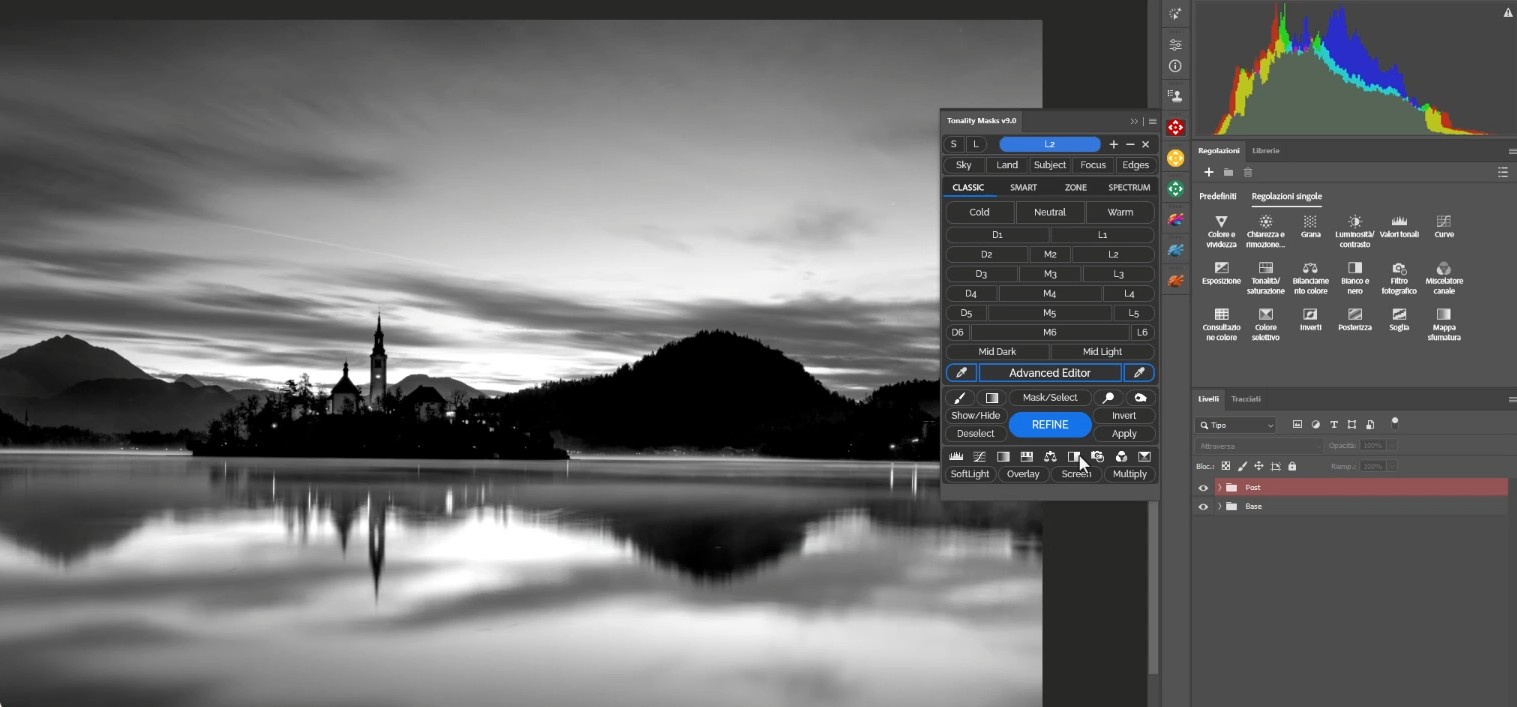The height and width of the screenshot is (707, 1517).
Task: Expand the Post group folder
Action: pos(1219,488)
